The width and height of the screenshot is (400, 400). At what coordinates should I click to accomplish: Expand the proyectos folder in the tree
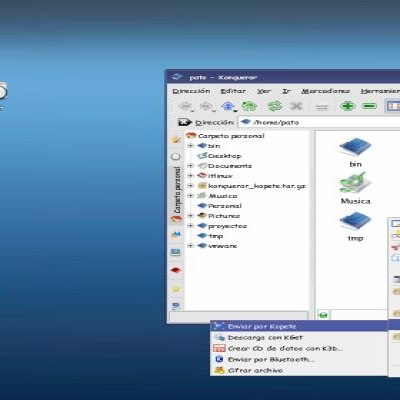(190, 226)
